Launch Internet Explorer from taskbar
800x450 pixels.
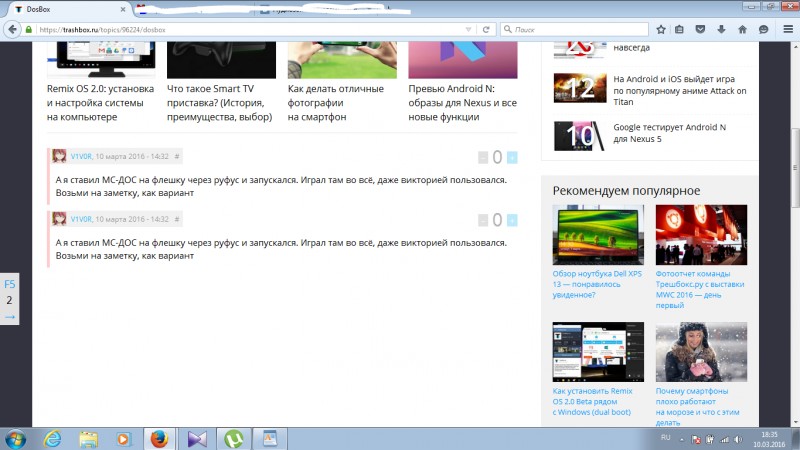[53, 439]
